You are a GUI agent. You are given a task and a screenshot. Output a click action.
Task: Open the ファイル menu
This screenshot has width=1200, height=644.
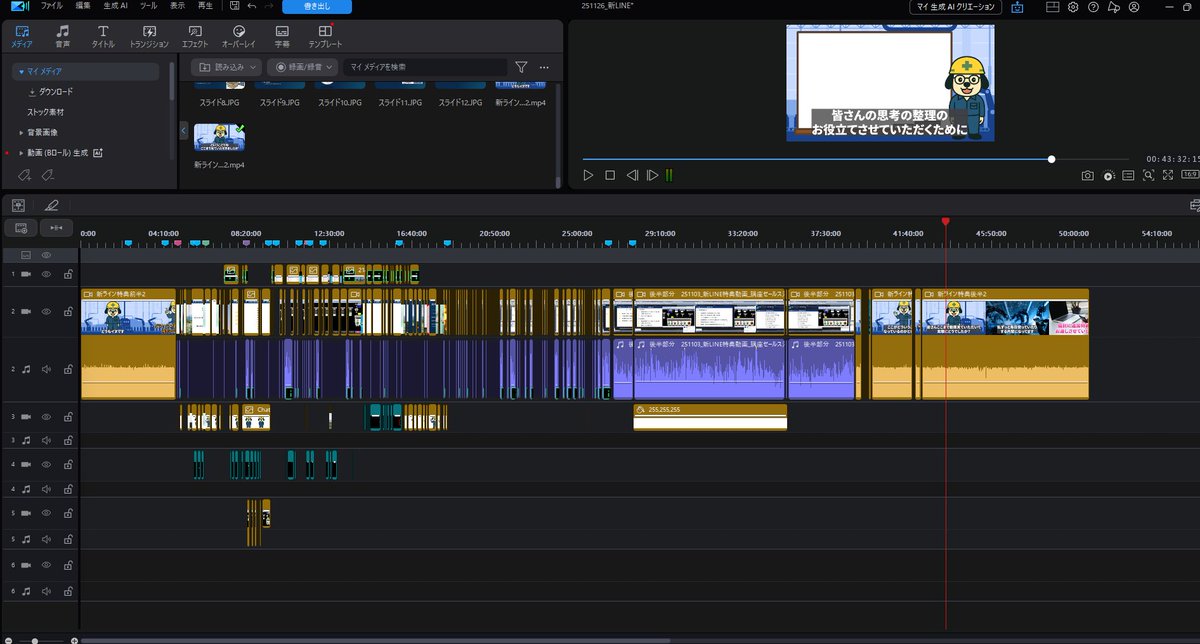[x=51, y=6]
